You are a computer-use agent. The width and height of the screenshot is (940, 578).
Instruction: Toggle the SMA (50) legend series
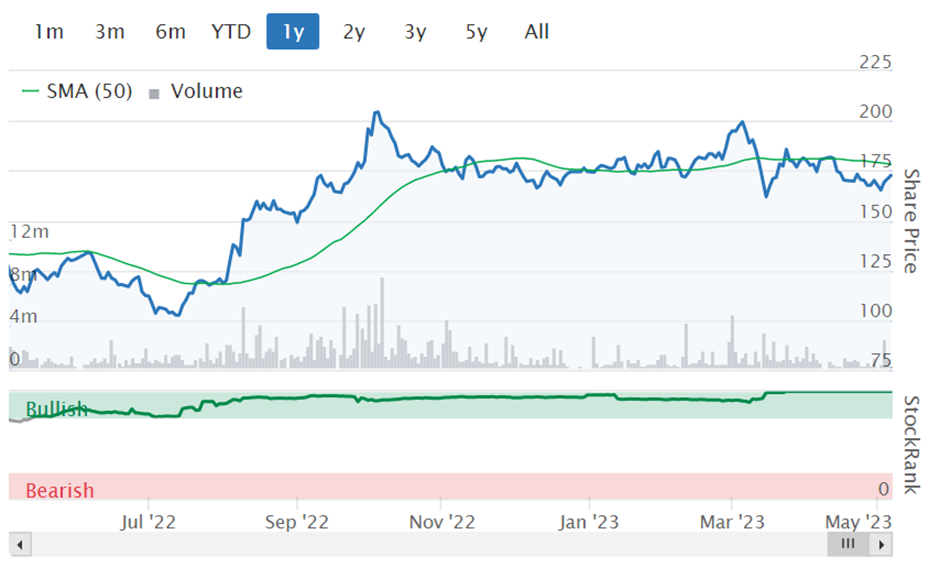[77, 91]
